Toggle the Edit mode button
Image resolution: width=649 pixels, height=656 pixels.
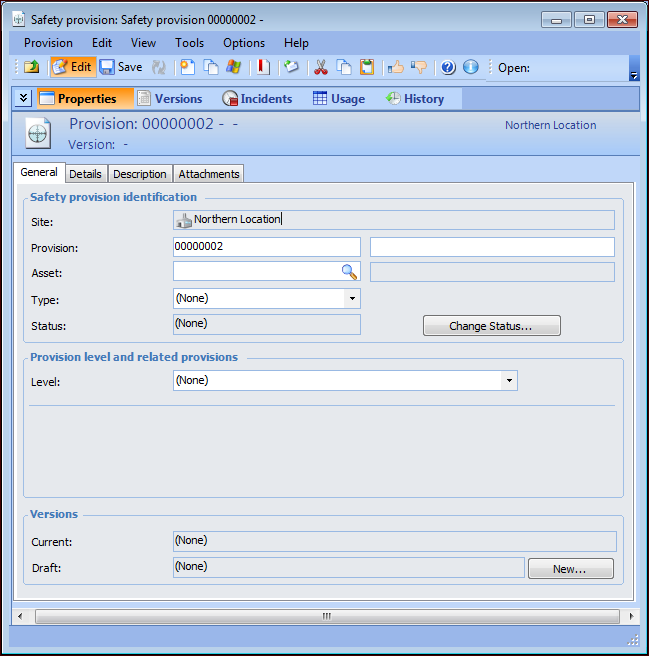[x=73, y=67]
